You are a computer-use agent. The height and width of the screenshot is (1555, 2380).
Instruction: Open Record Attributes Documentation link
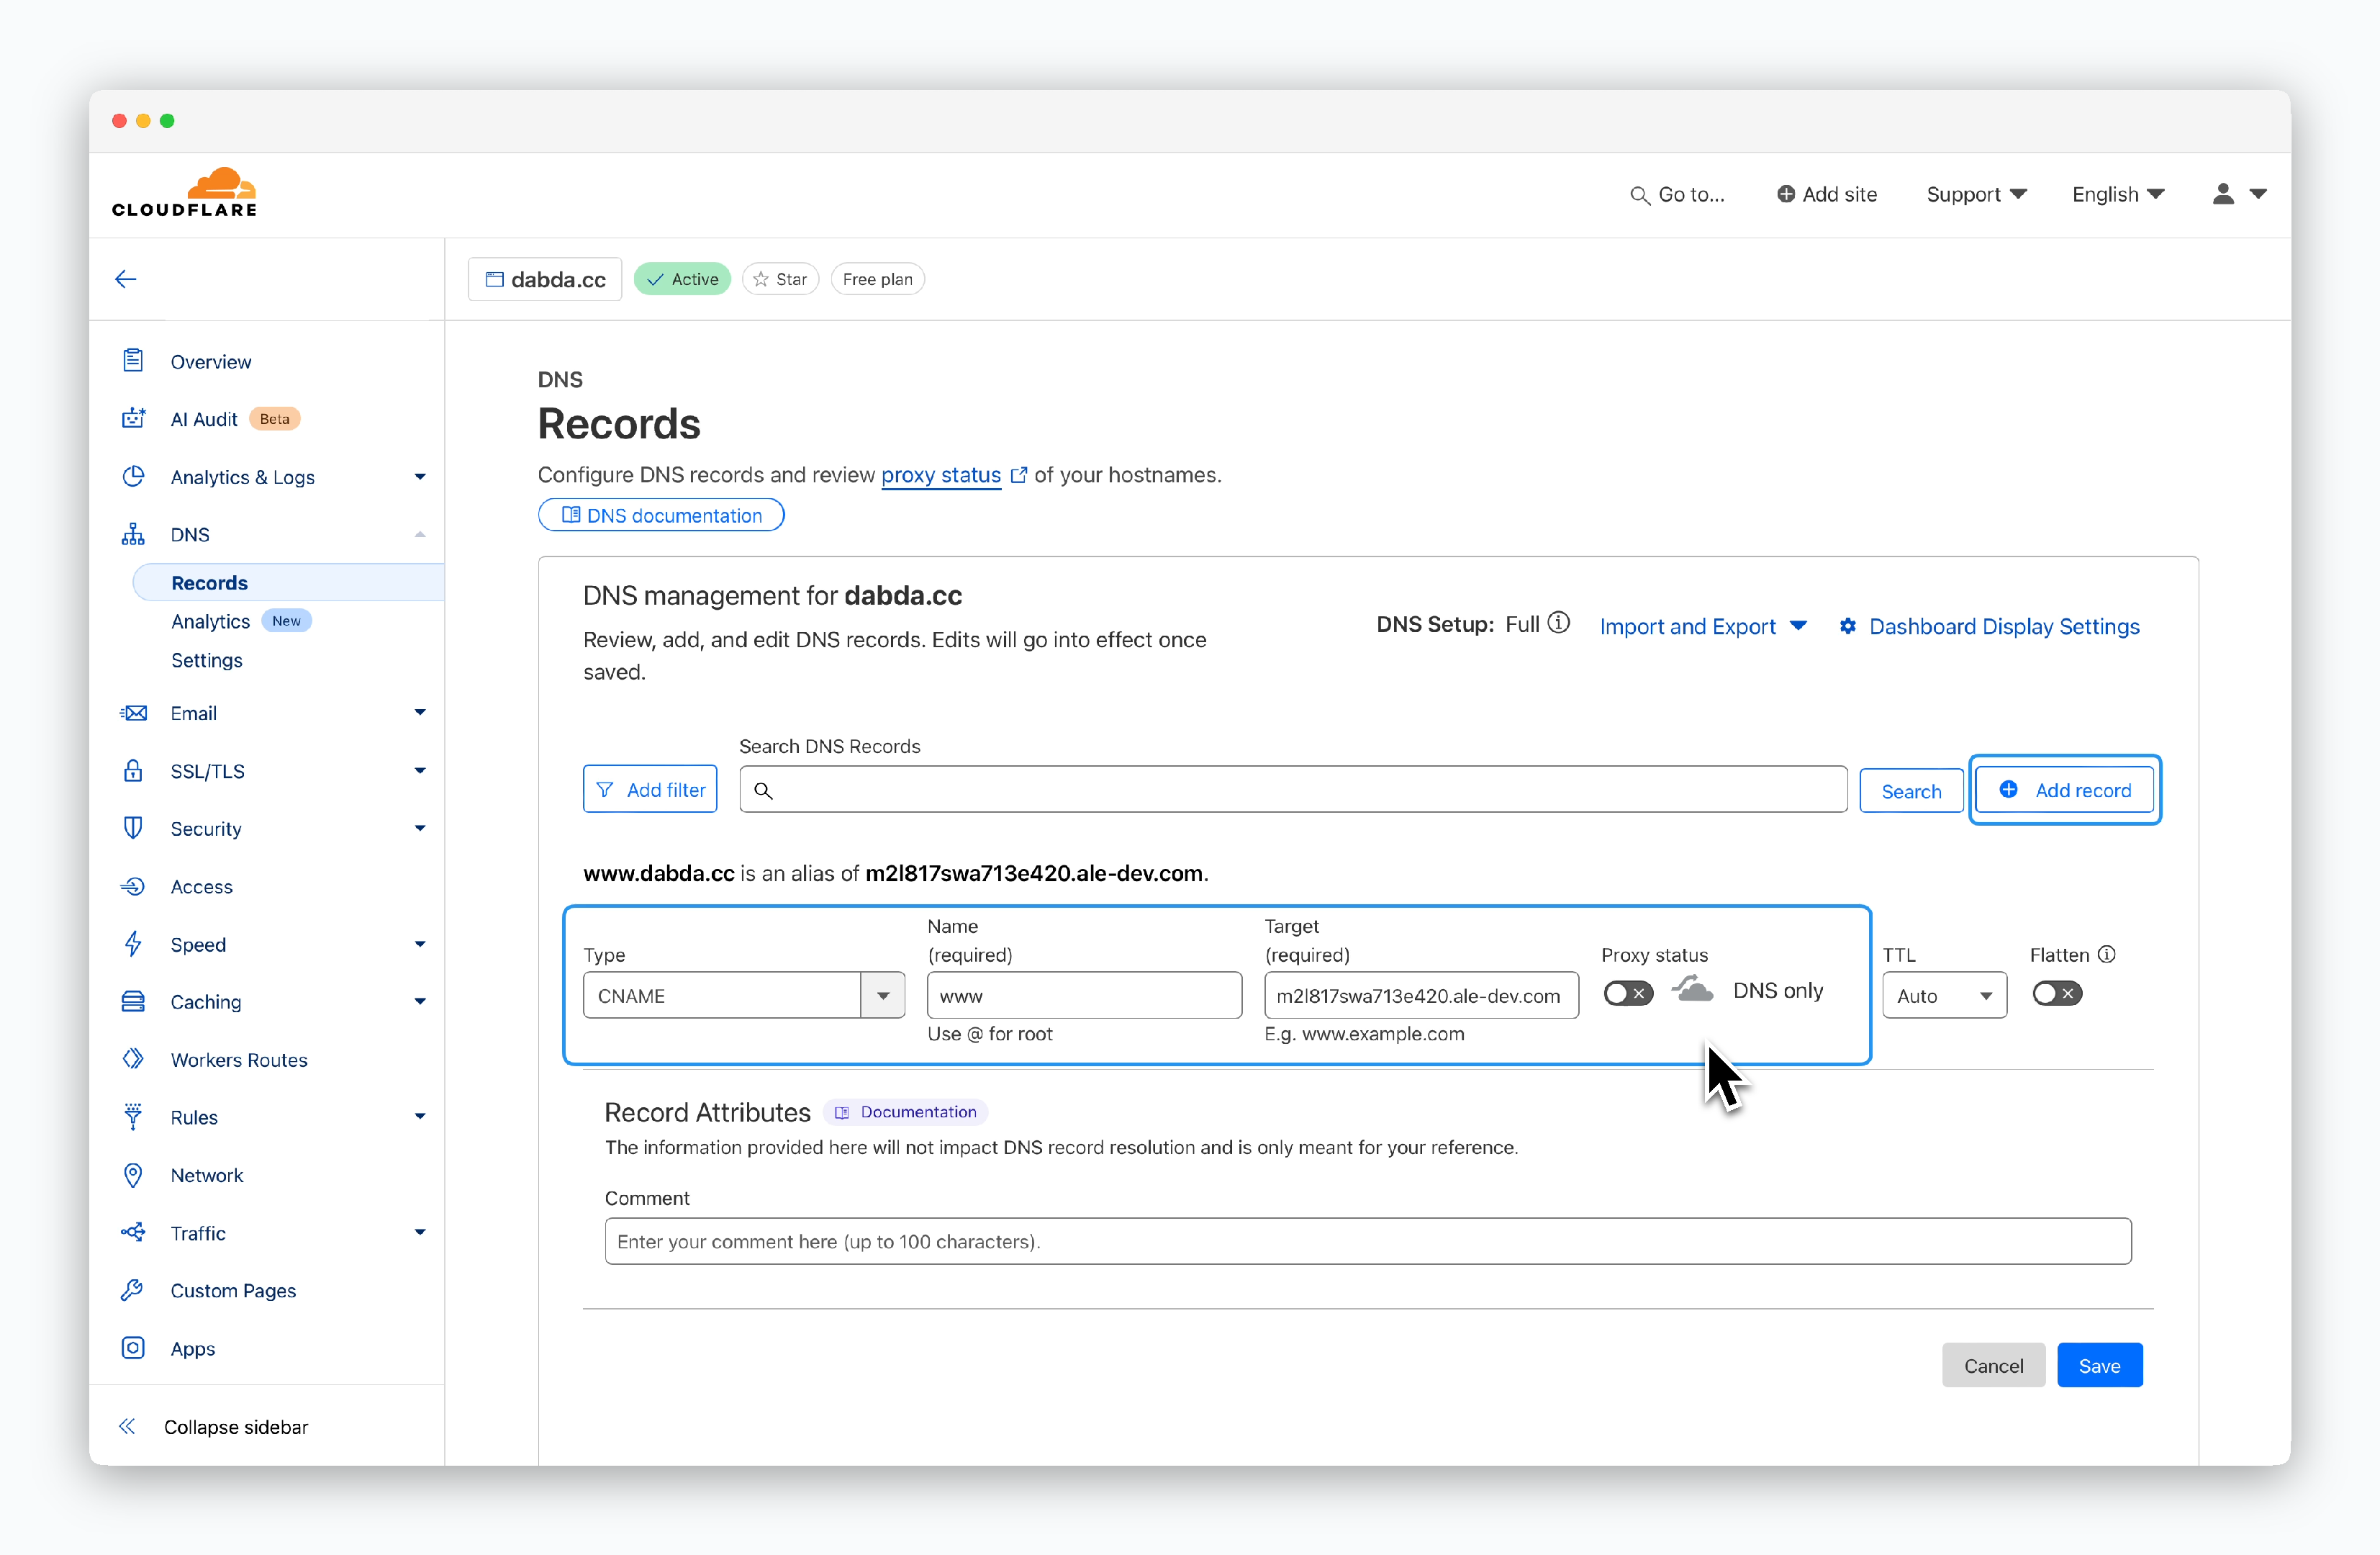(906, 1112)
